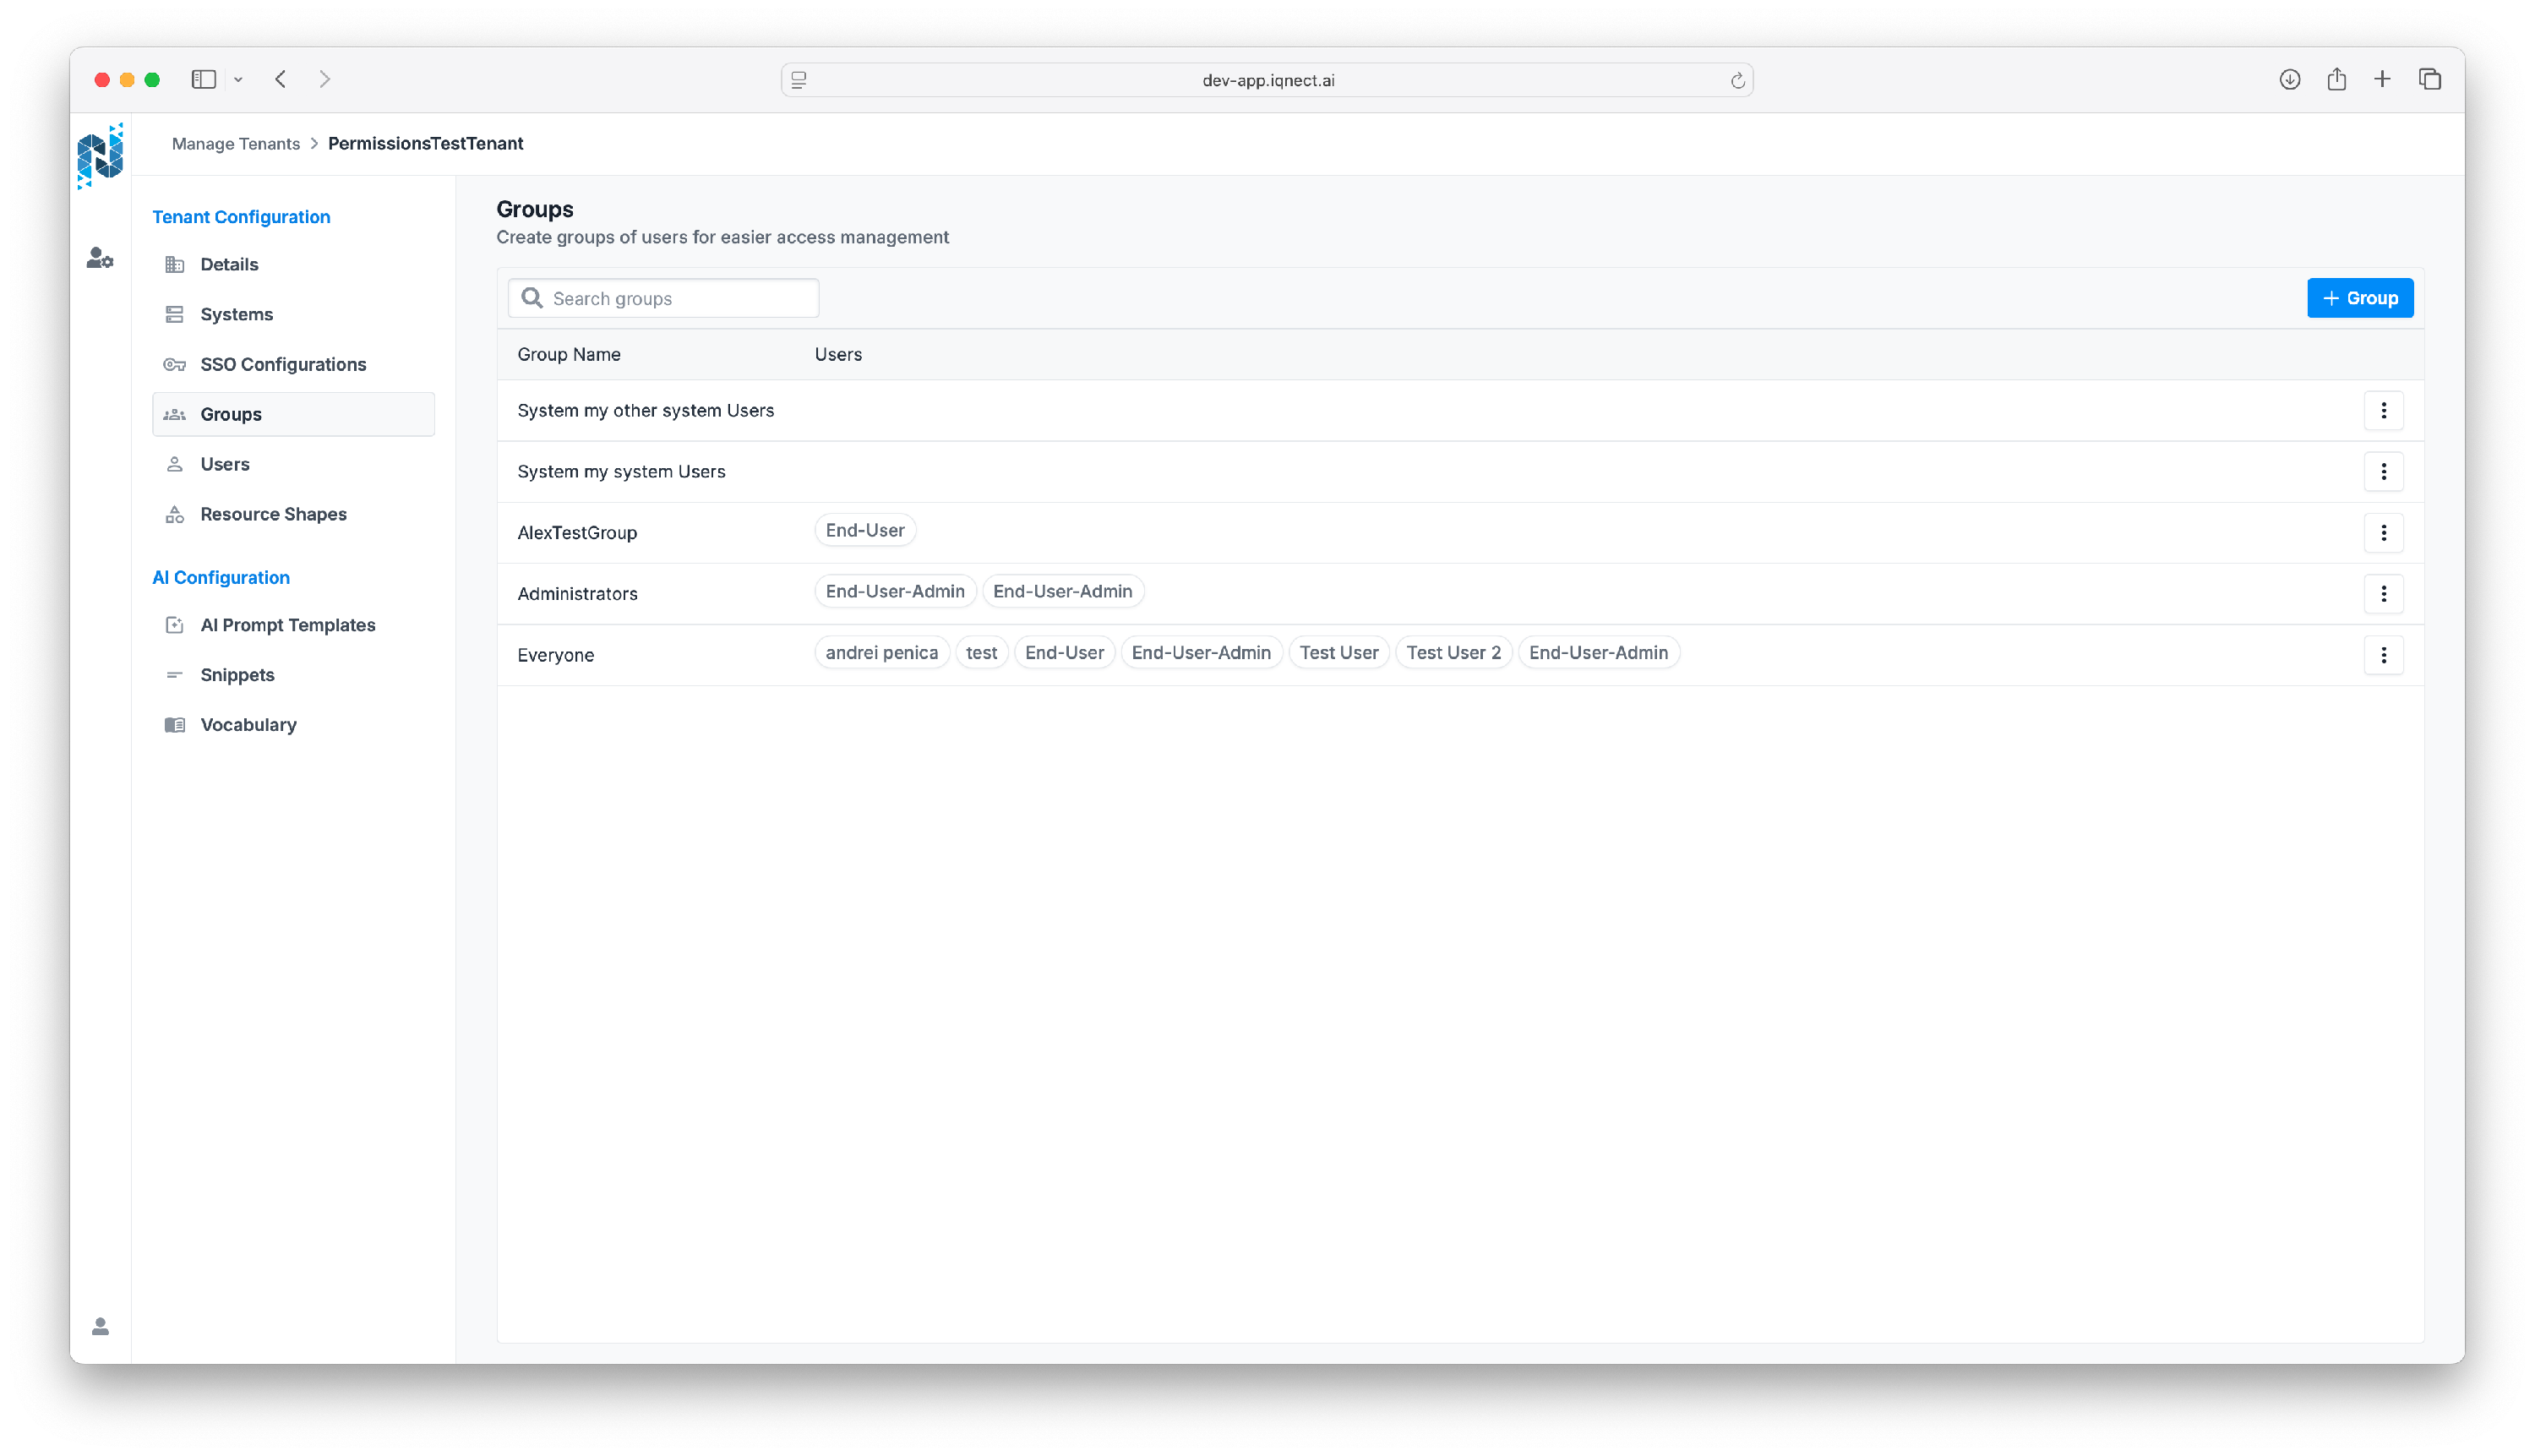Click Safari's sidebar toggle icon
Image resolution: width=2535 pixels, height=1456 pixels.
(204, 79)
